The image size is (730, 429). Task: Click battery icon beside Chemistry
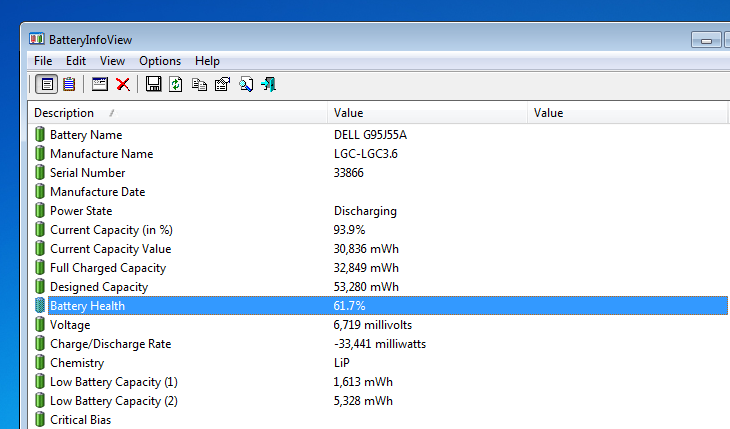point(40,363)
